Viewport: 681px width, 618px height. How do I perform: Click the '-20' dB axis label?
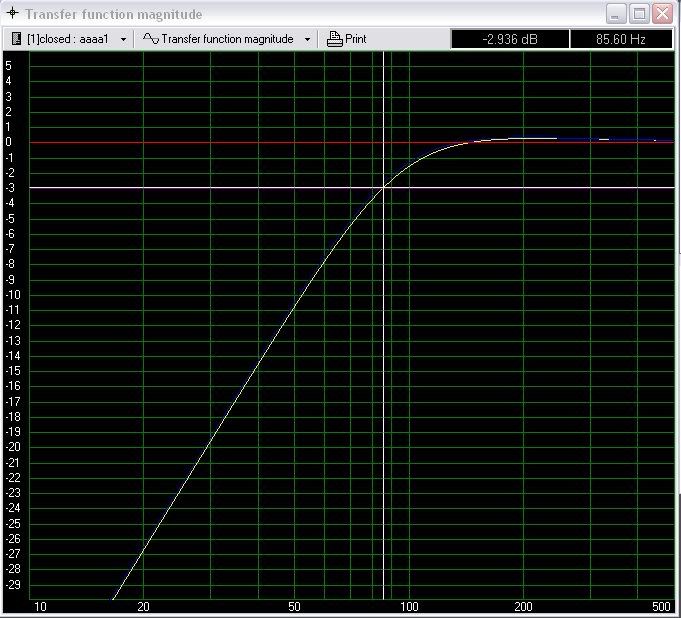point(13,447)
